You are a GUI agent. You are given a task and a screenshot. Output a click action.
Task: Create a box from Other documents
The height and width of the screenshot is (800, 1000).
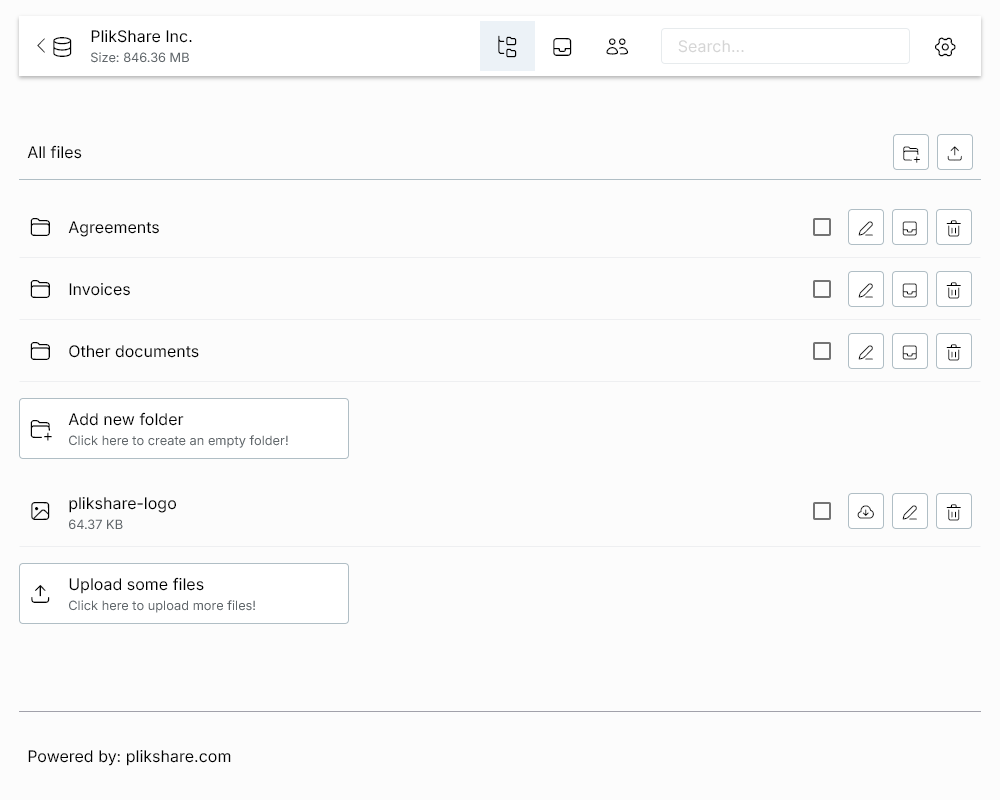coord(910,351)
